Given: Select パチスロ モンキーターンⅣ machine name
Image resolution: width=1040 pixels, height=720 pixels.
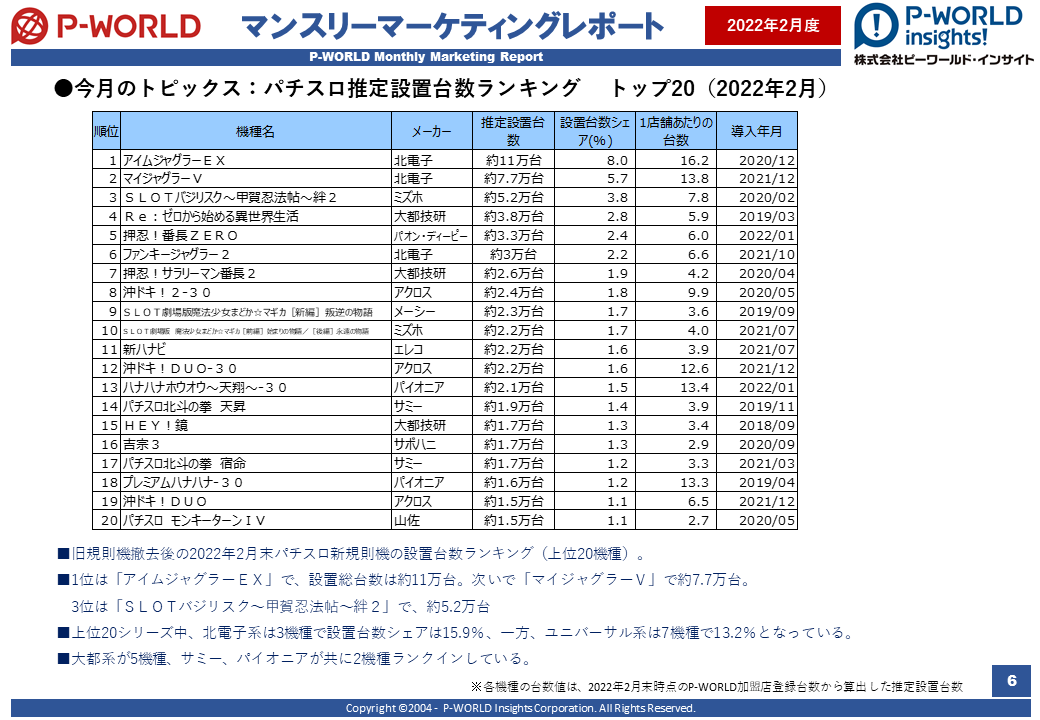Looking at the screenshot, I should (x=194, y=521).
